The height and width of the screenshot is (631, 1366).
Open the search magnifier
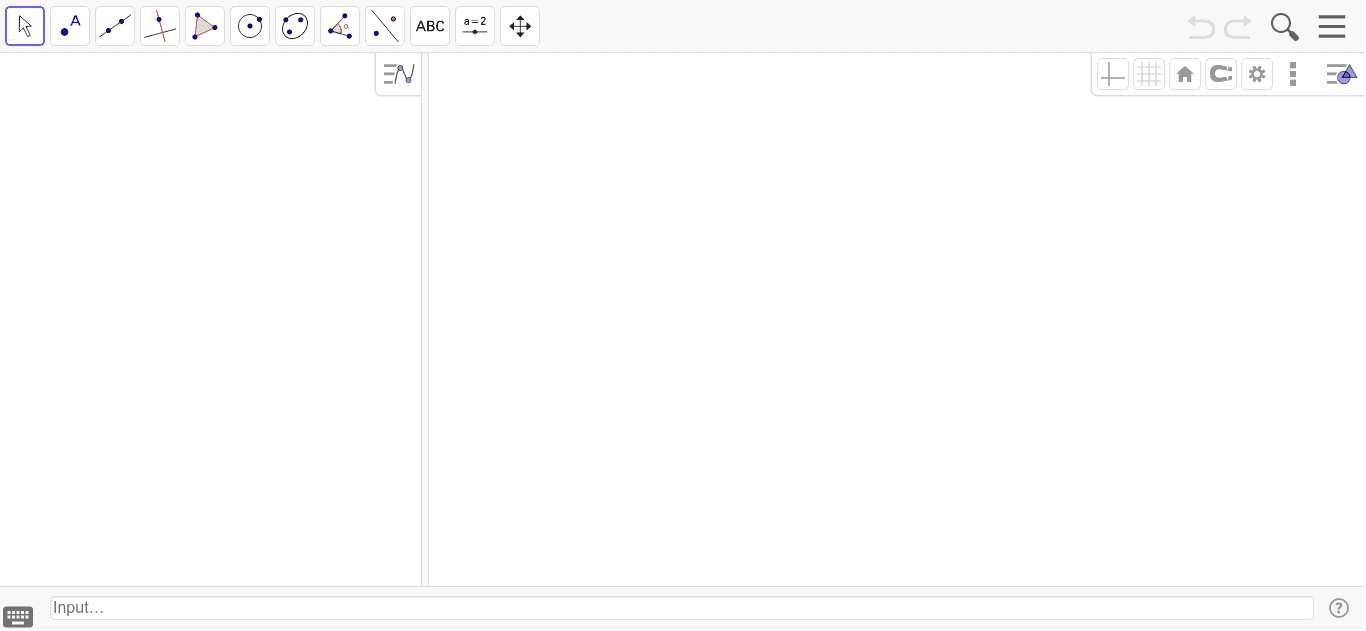click(x=1285, y=27)
